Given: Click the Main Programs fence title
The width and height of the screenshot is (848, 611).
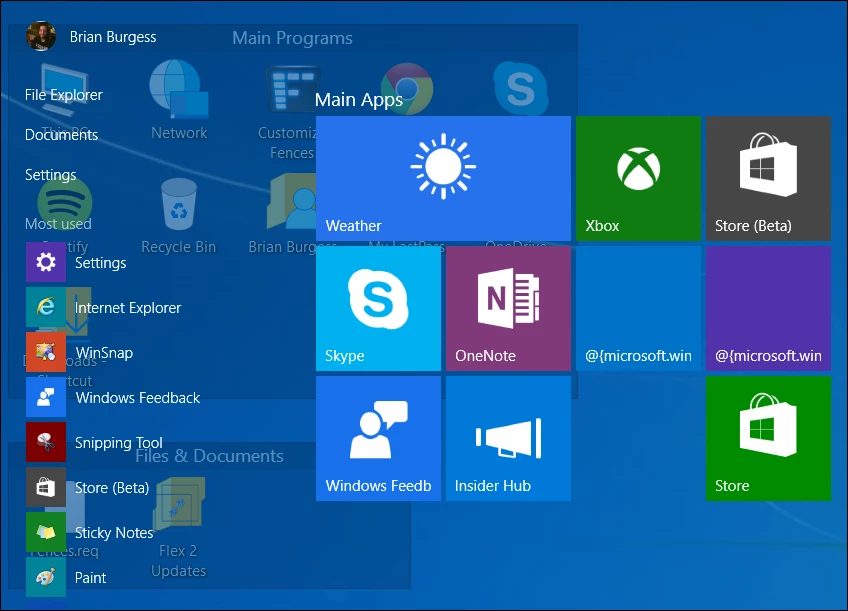Looking at the screenshot, I should (292, 38).
